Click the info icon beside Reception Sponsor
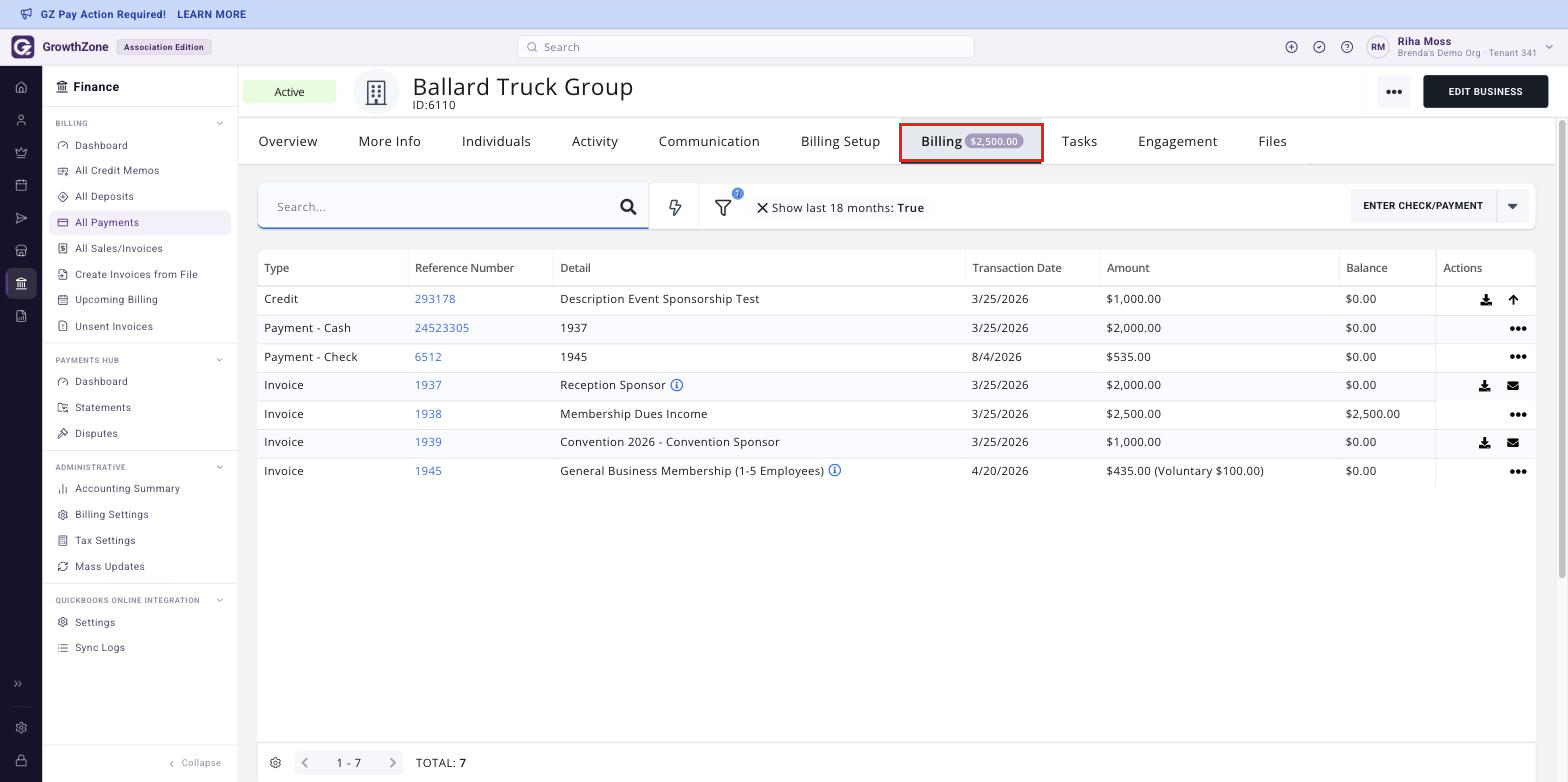1568x782 pixels. pyautogui.click(x=677, y=385)
